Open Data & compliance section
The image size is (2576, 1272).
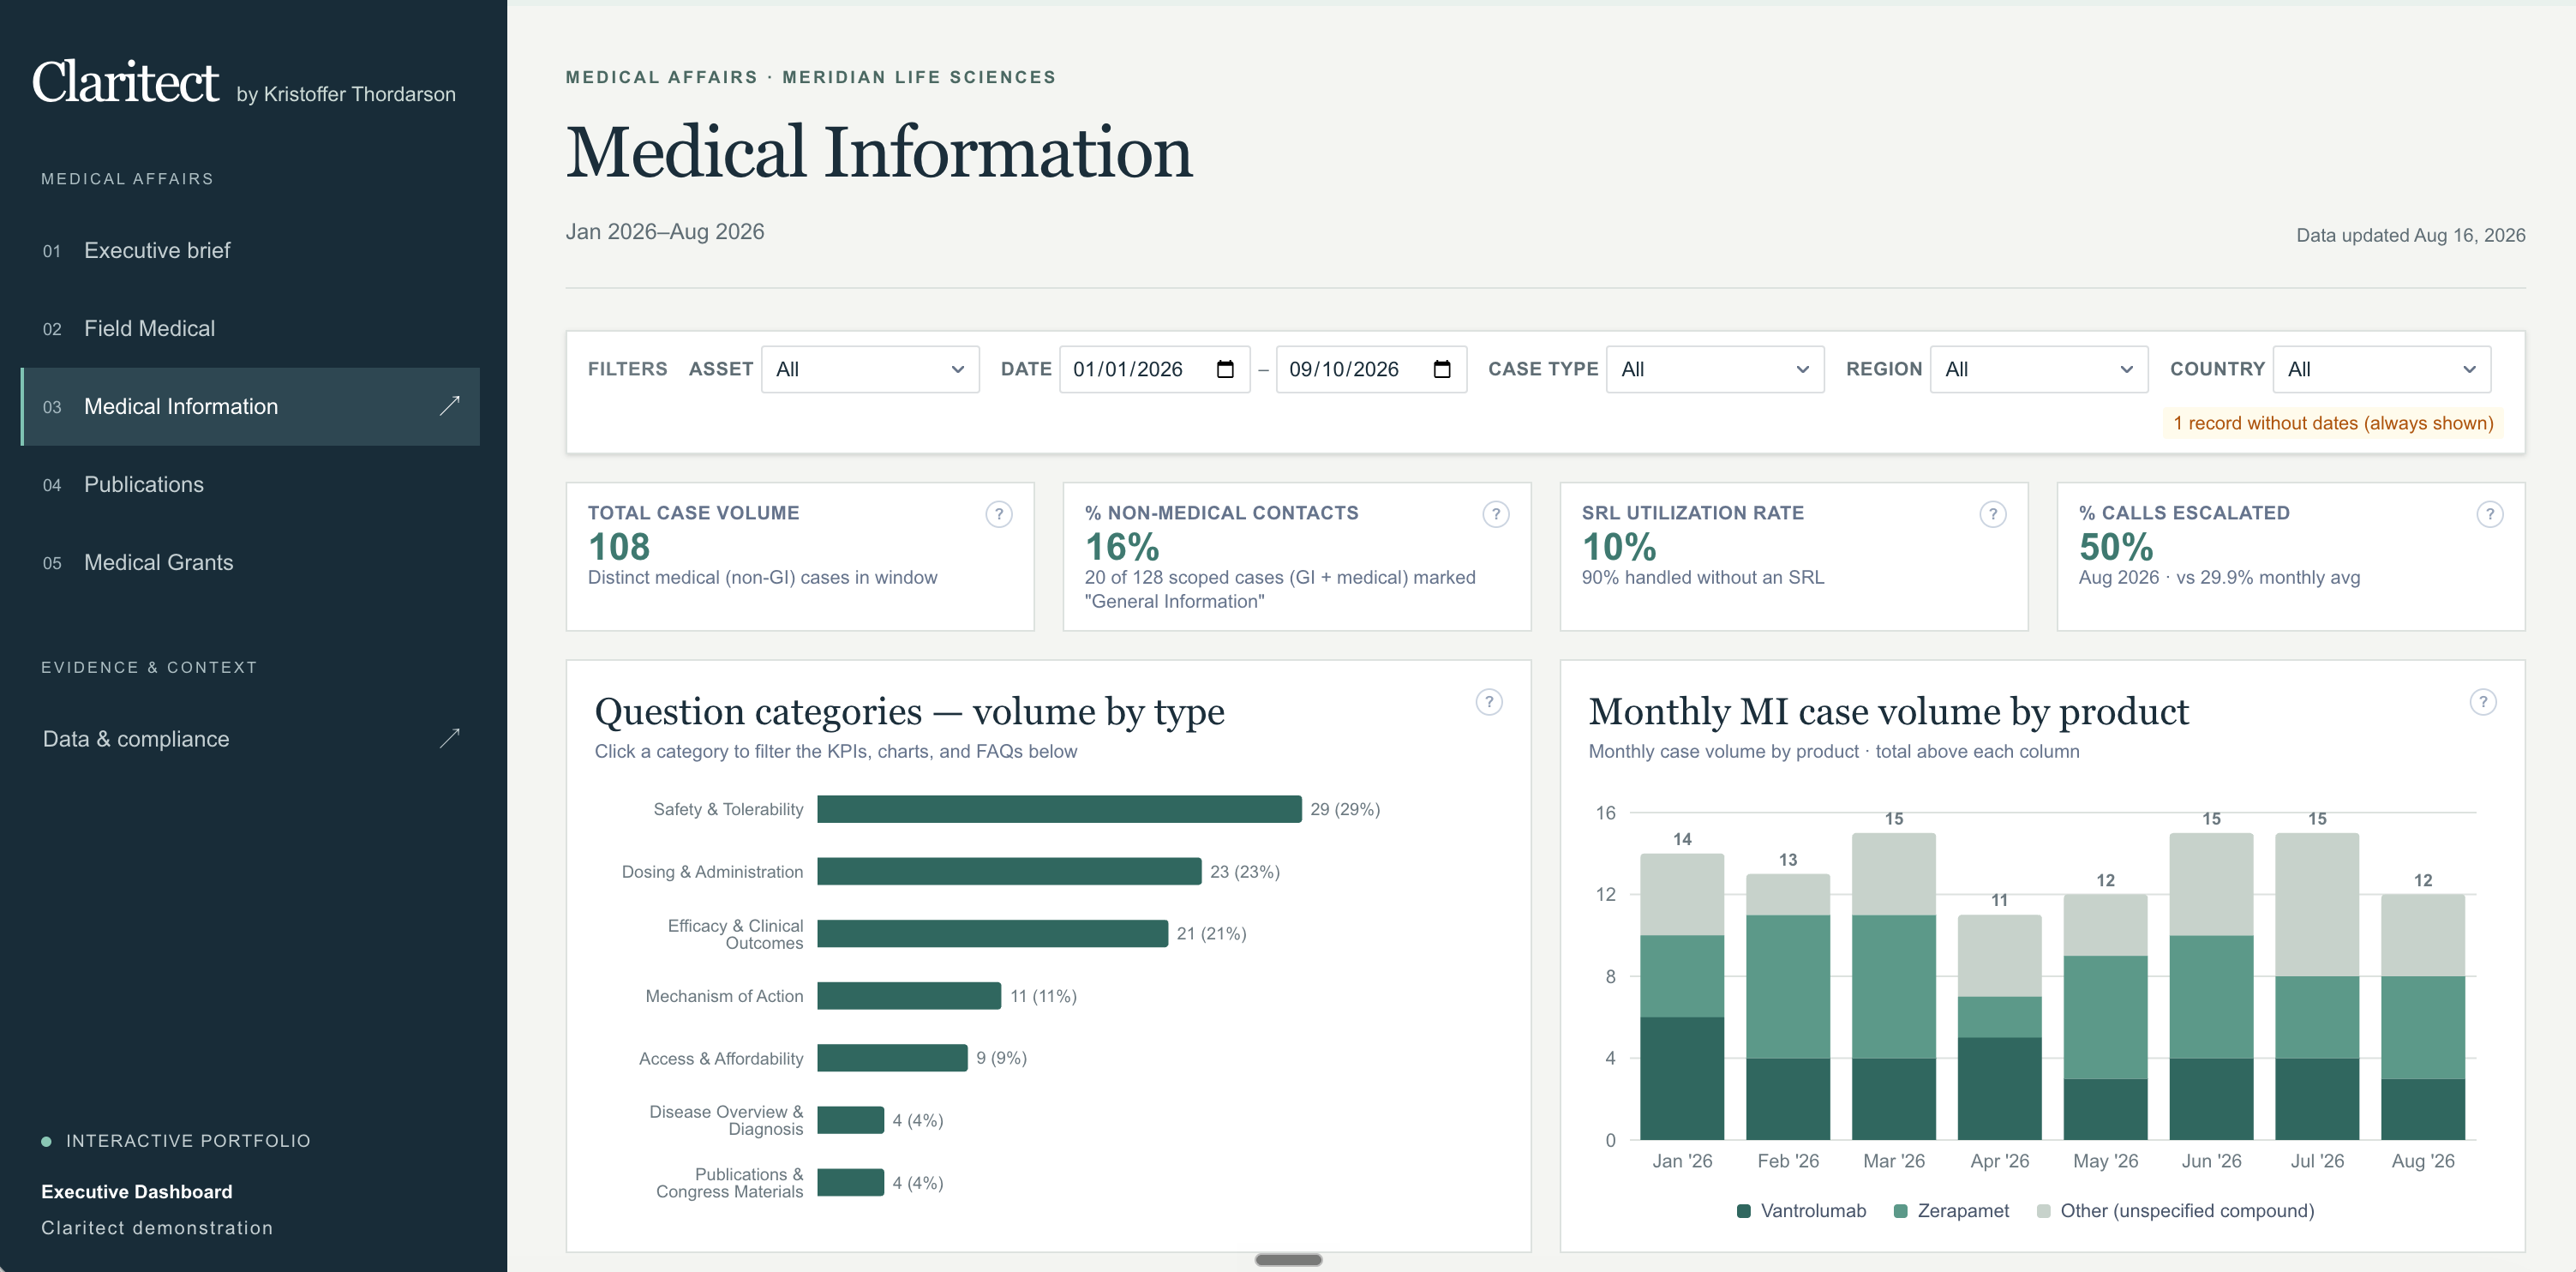[250, 738]
